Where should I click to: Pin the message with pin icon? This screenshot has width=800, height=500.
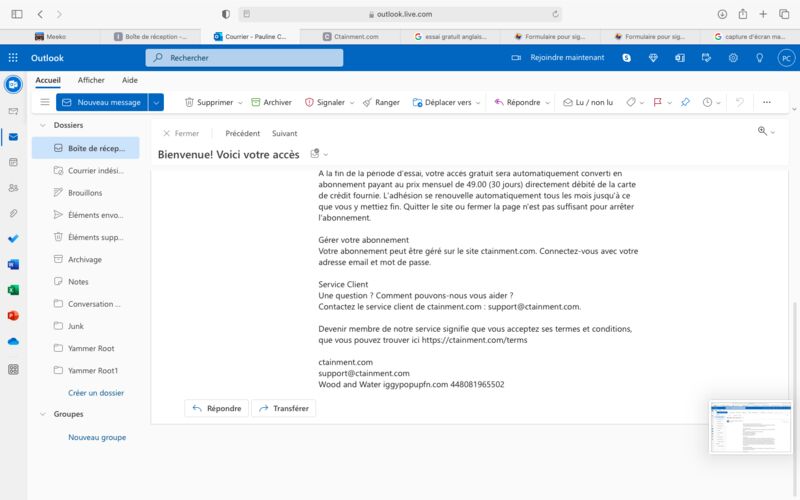coord(685,102)
